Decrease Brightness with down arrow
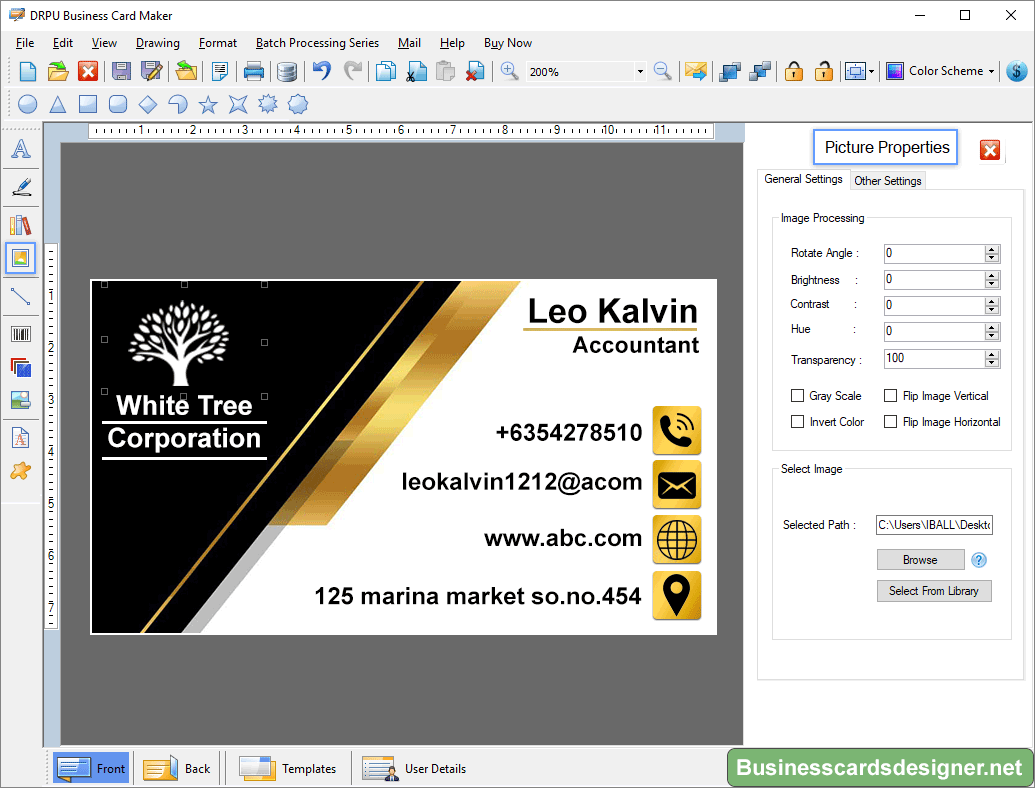Viewport: 1035px width, 788px height. point(991,284)
